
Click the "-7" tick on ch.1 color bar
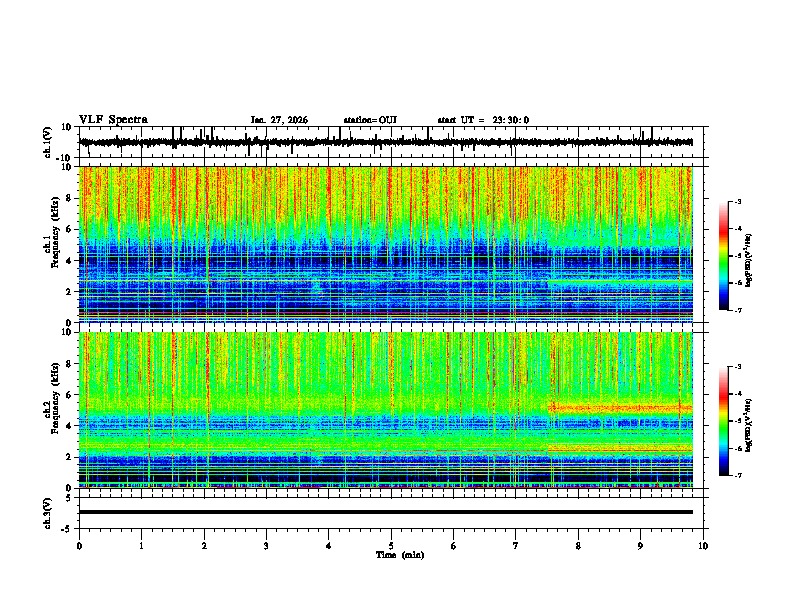point(737,310)
